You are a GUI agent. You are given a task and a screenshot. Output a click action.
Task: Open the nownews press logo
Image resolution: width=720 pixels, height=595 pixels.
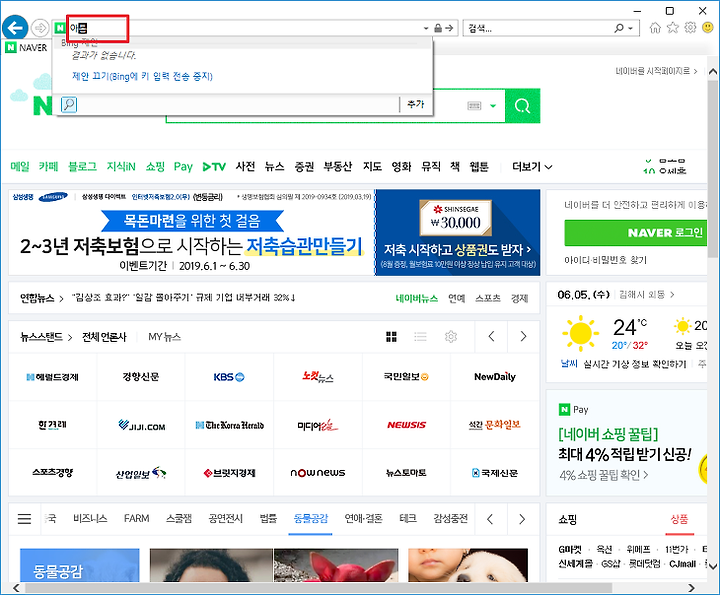pos(318,473)
